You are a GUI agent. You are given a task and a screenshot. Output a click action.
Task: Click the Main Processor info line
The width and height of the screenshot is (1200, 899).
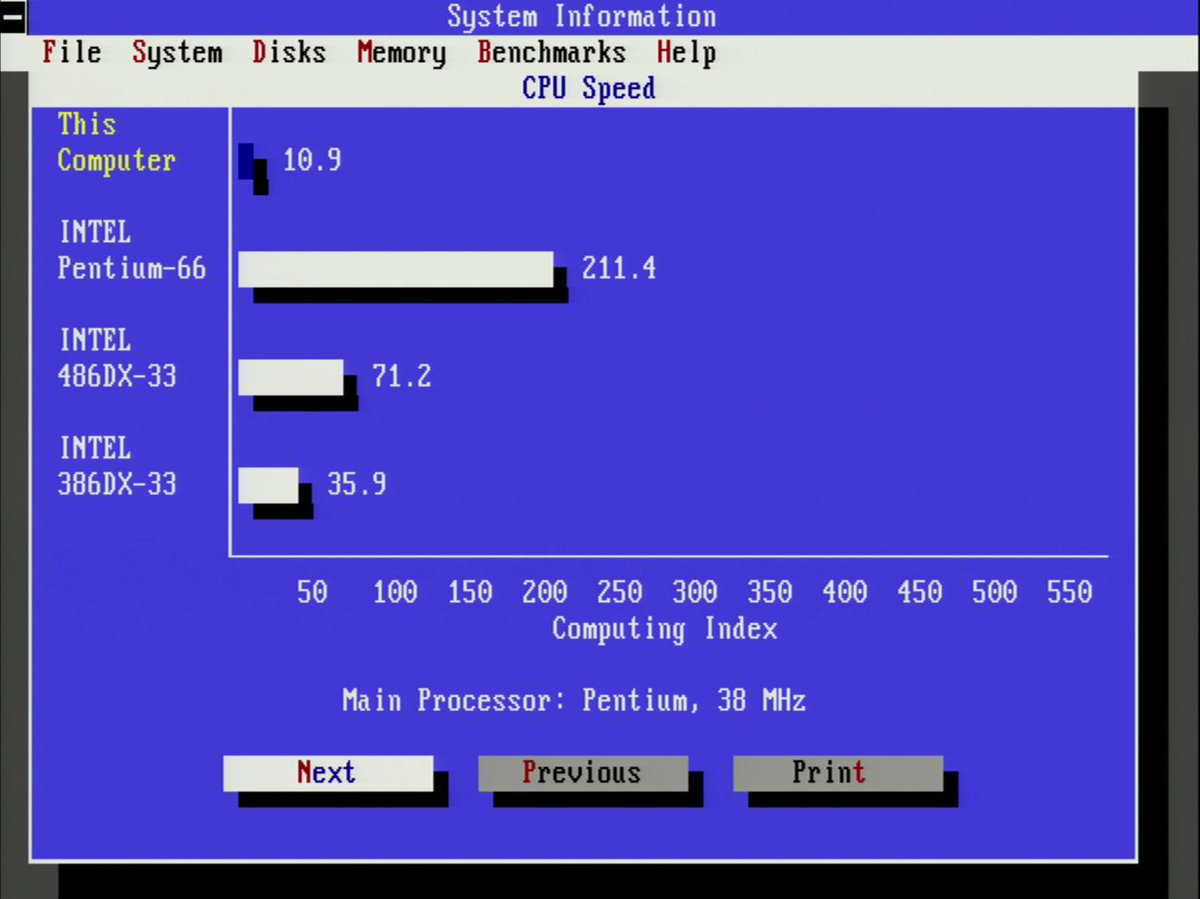coord(574,700)
